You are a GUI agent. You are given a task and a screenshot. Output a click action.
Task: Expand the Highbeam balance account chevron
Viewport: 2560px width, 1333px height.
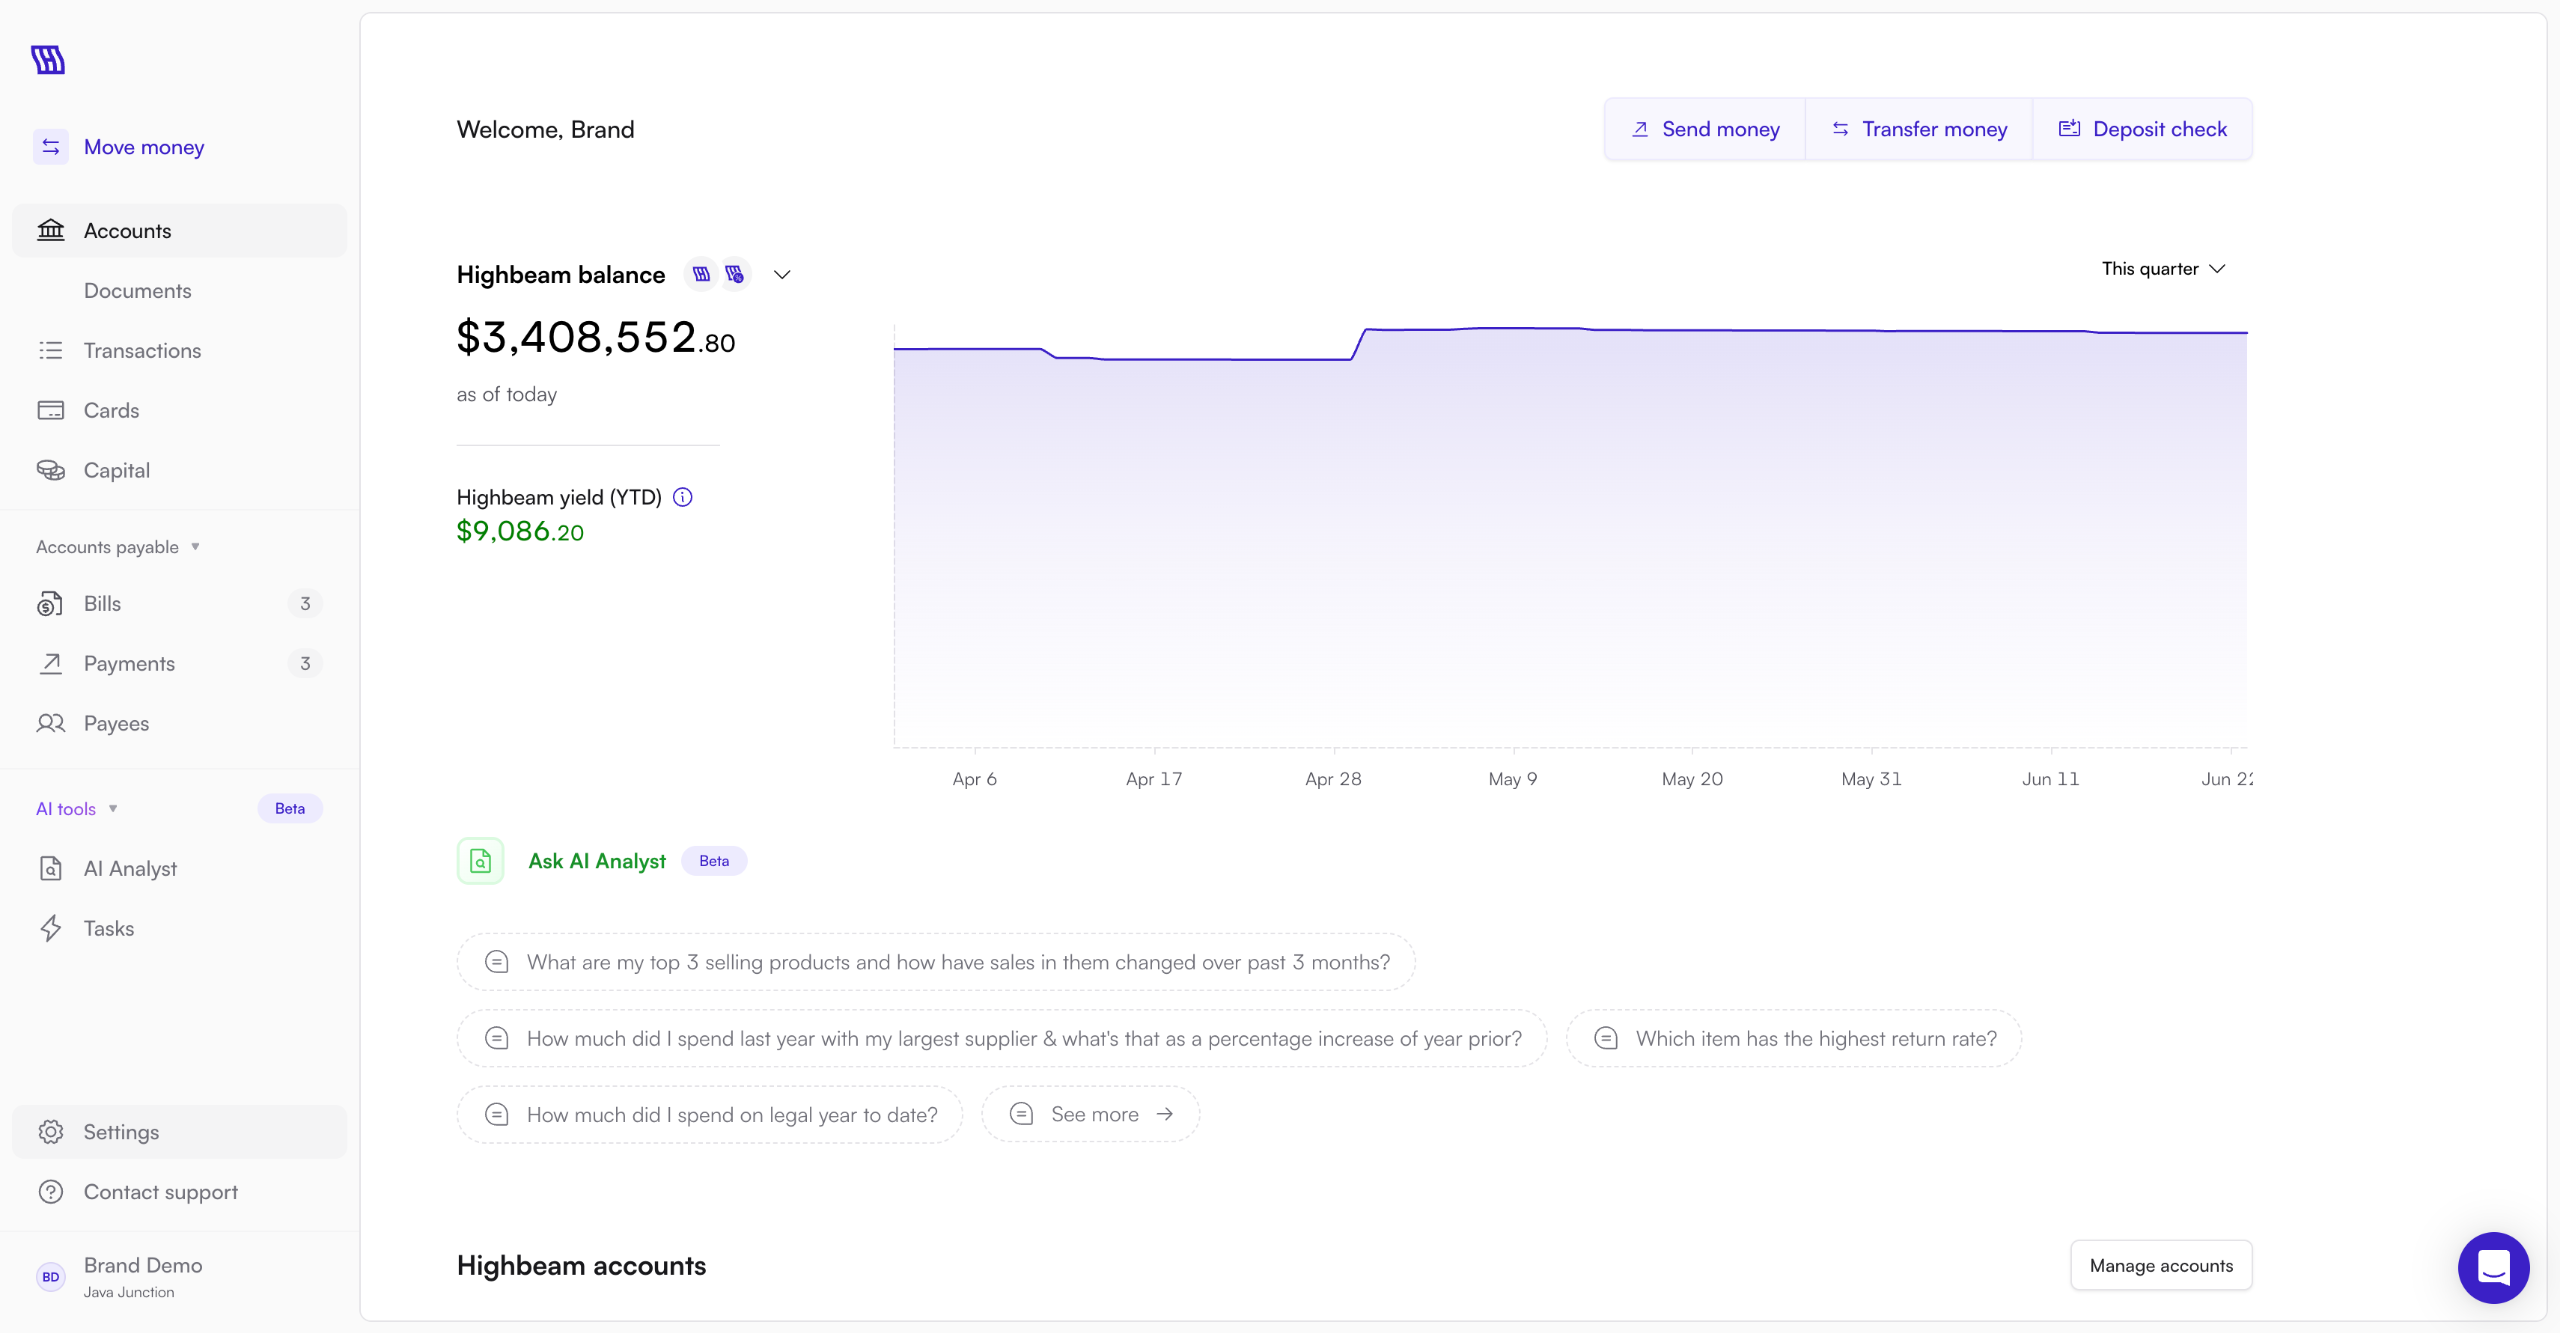coord(782,275)
